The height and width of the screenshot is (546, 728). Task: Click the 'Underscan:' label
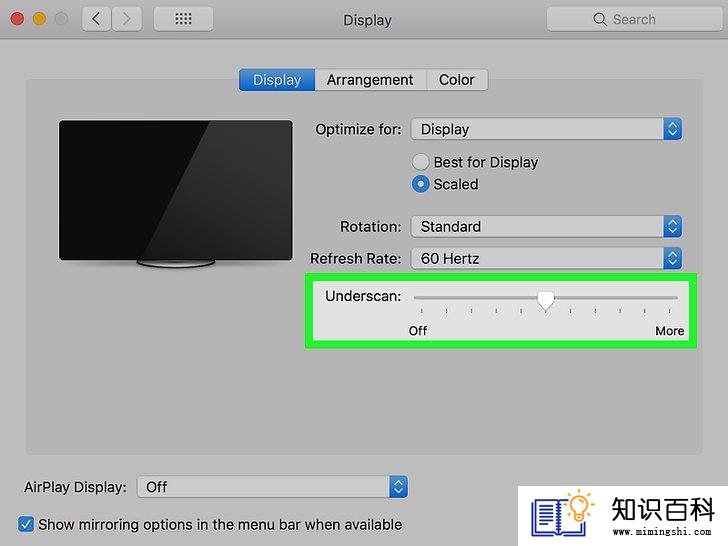coord(363,296)
